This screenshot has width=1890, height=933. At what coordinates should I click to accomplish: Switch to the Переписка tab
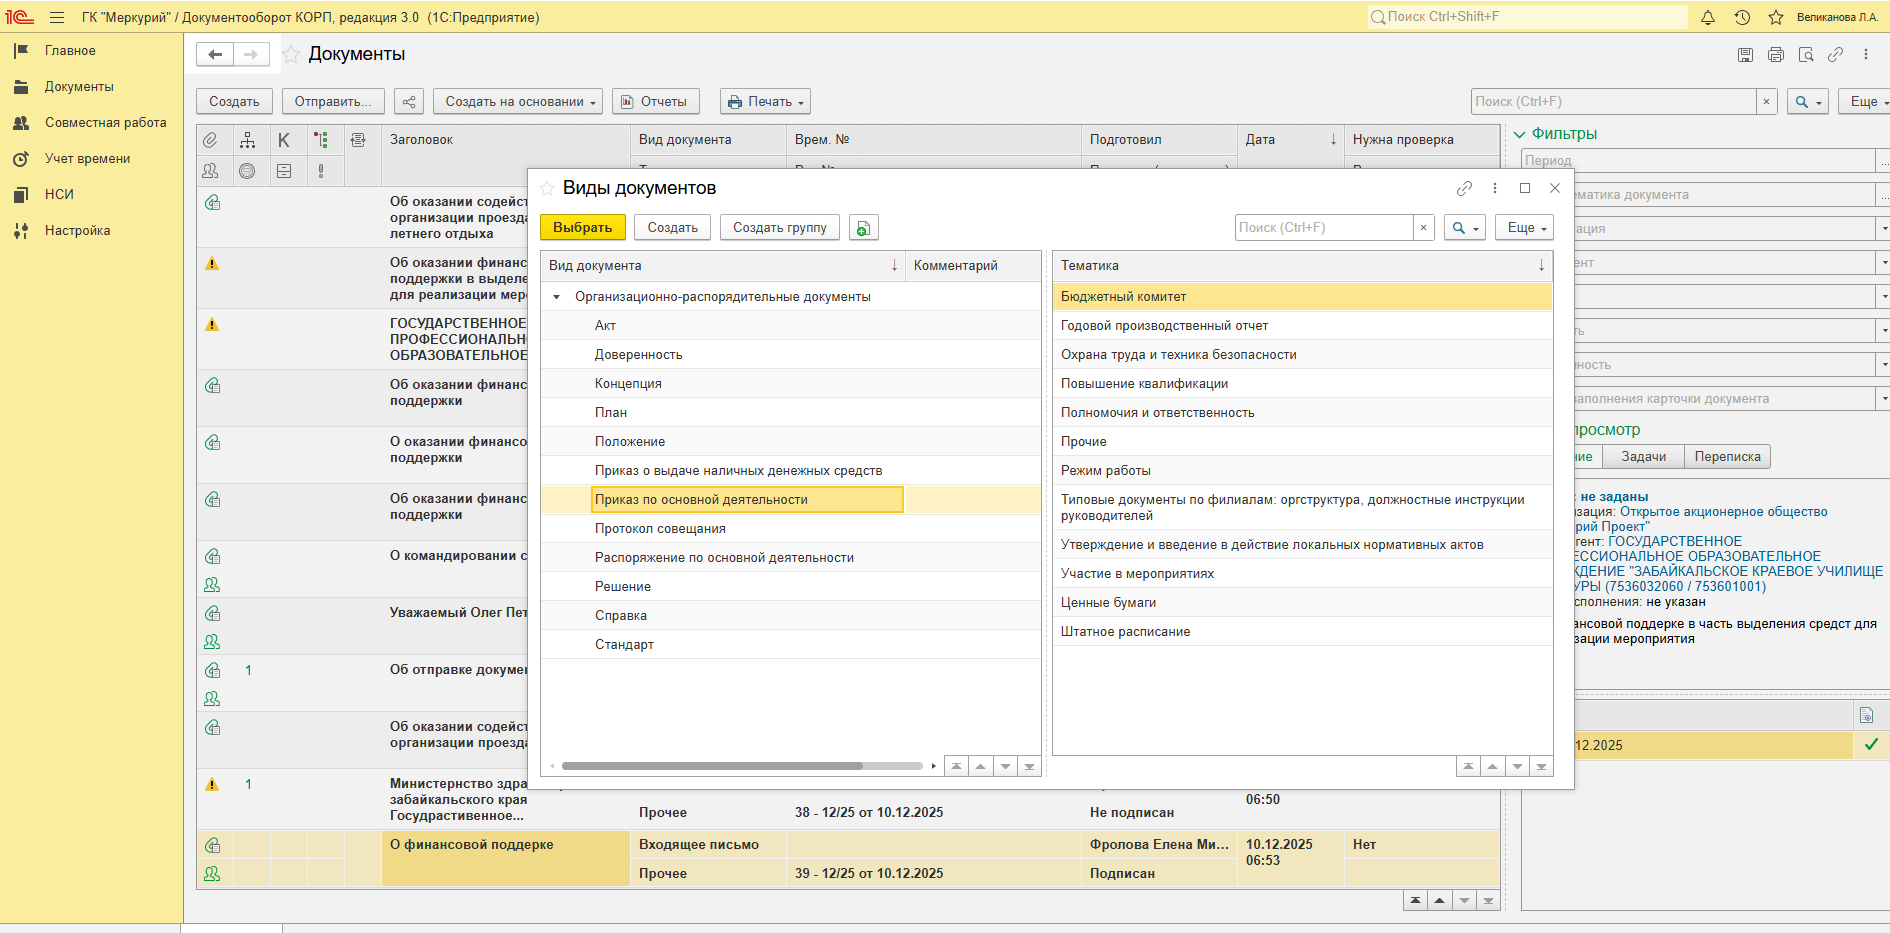(x=1727, y=457)
